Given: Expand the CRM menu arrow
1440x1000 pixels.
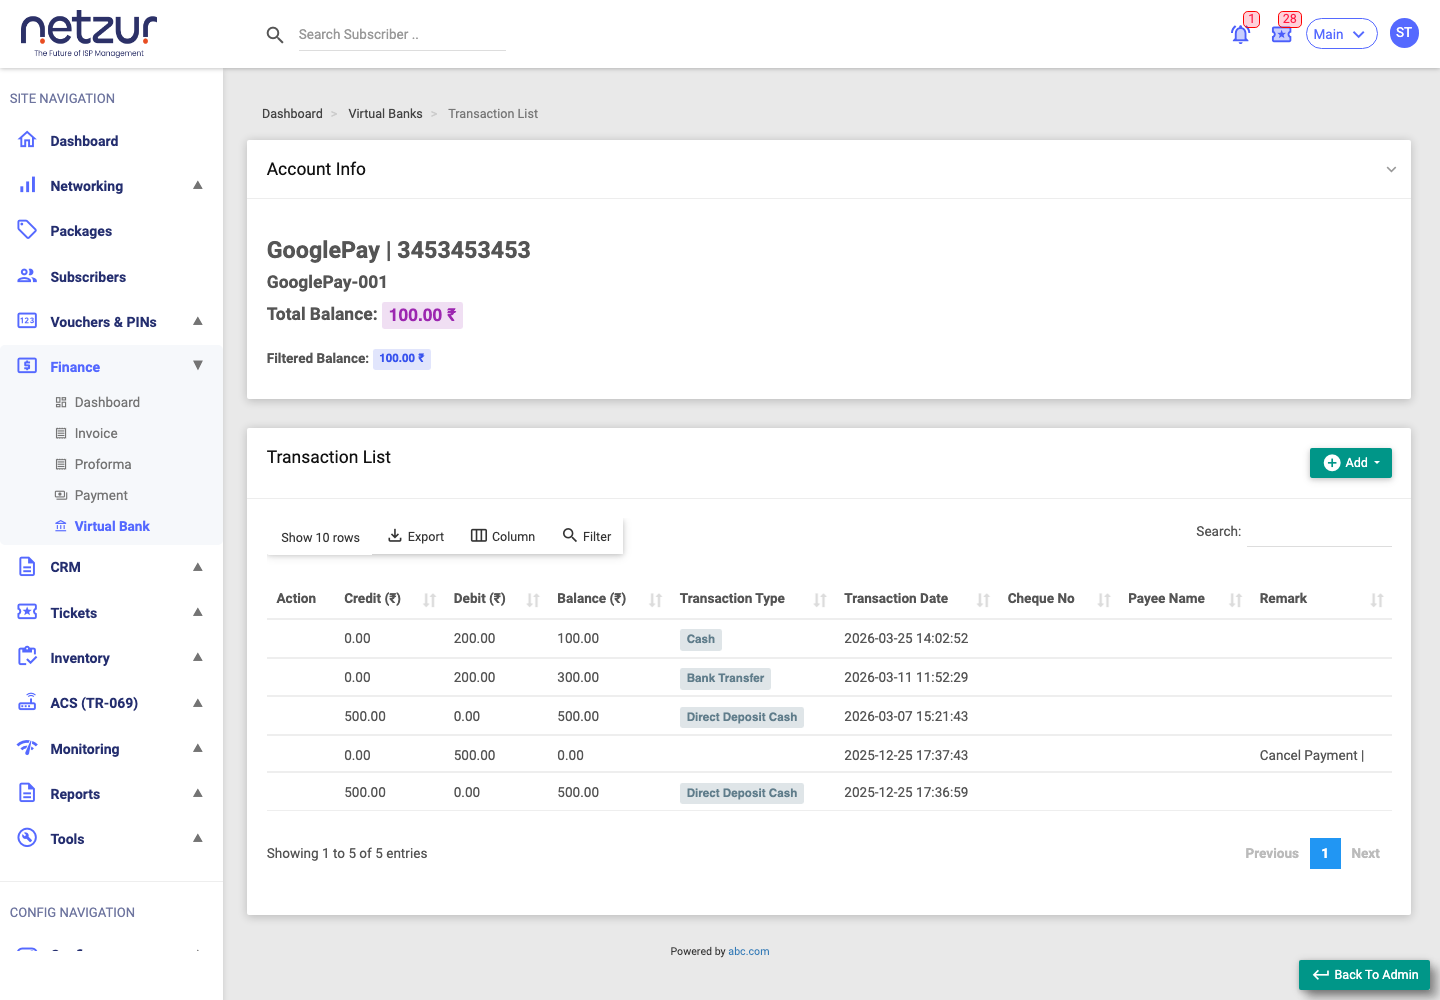Looking at the screenshot, I should pyautogui.click(x=198, y=567).
